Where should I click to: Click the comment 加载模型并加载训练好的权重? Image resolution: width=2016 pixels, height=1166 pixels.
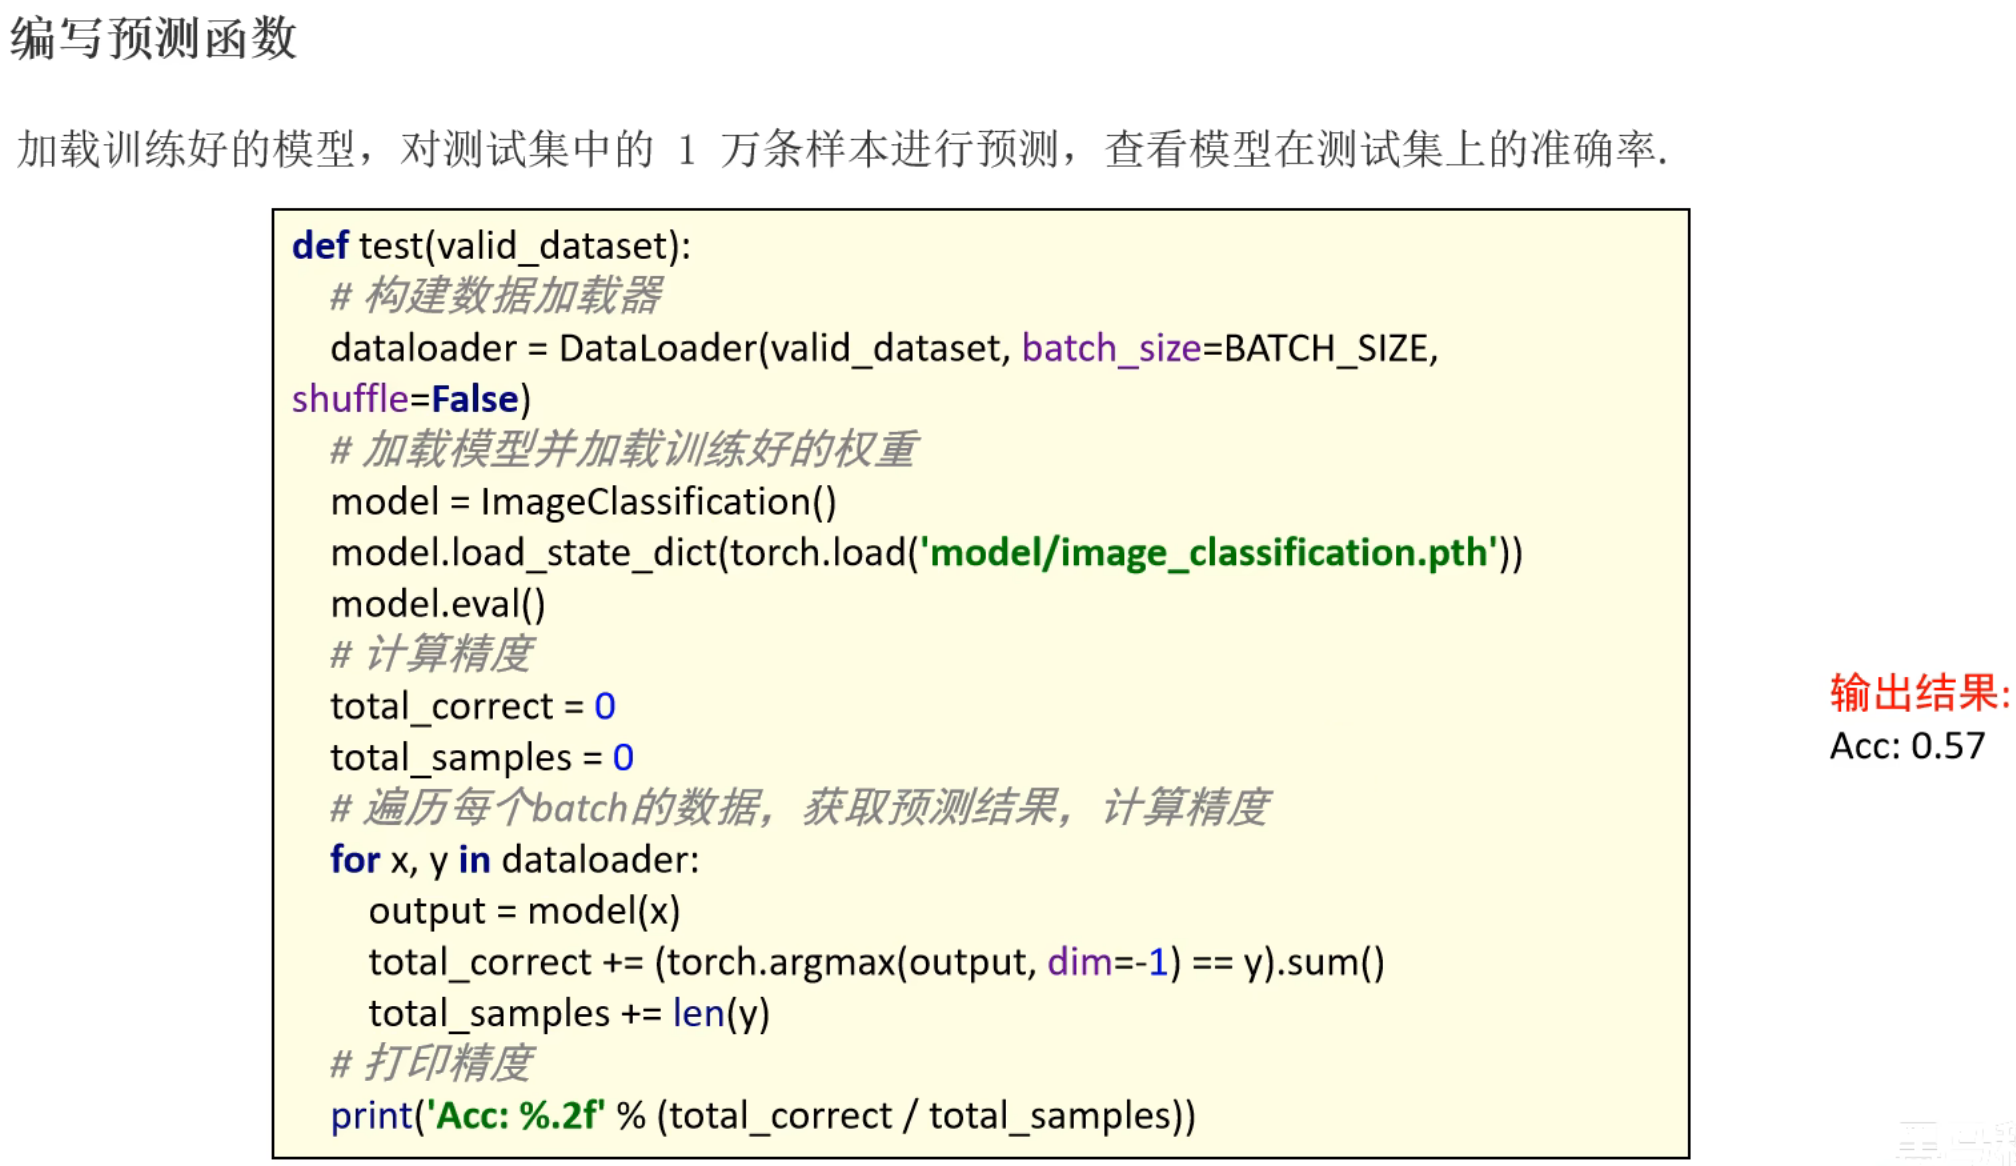623,450
